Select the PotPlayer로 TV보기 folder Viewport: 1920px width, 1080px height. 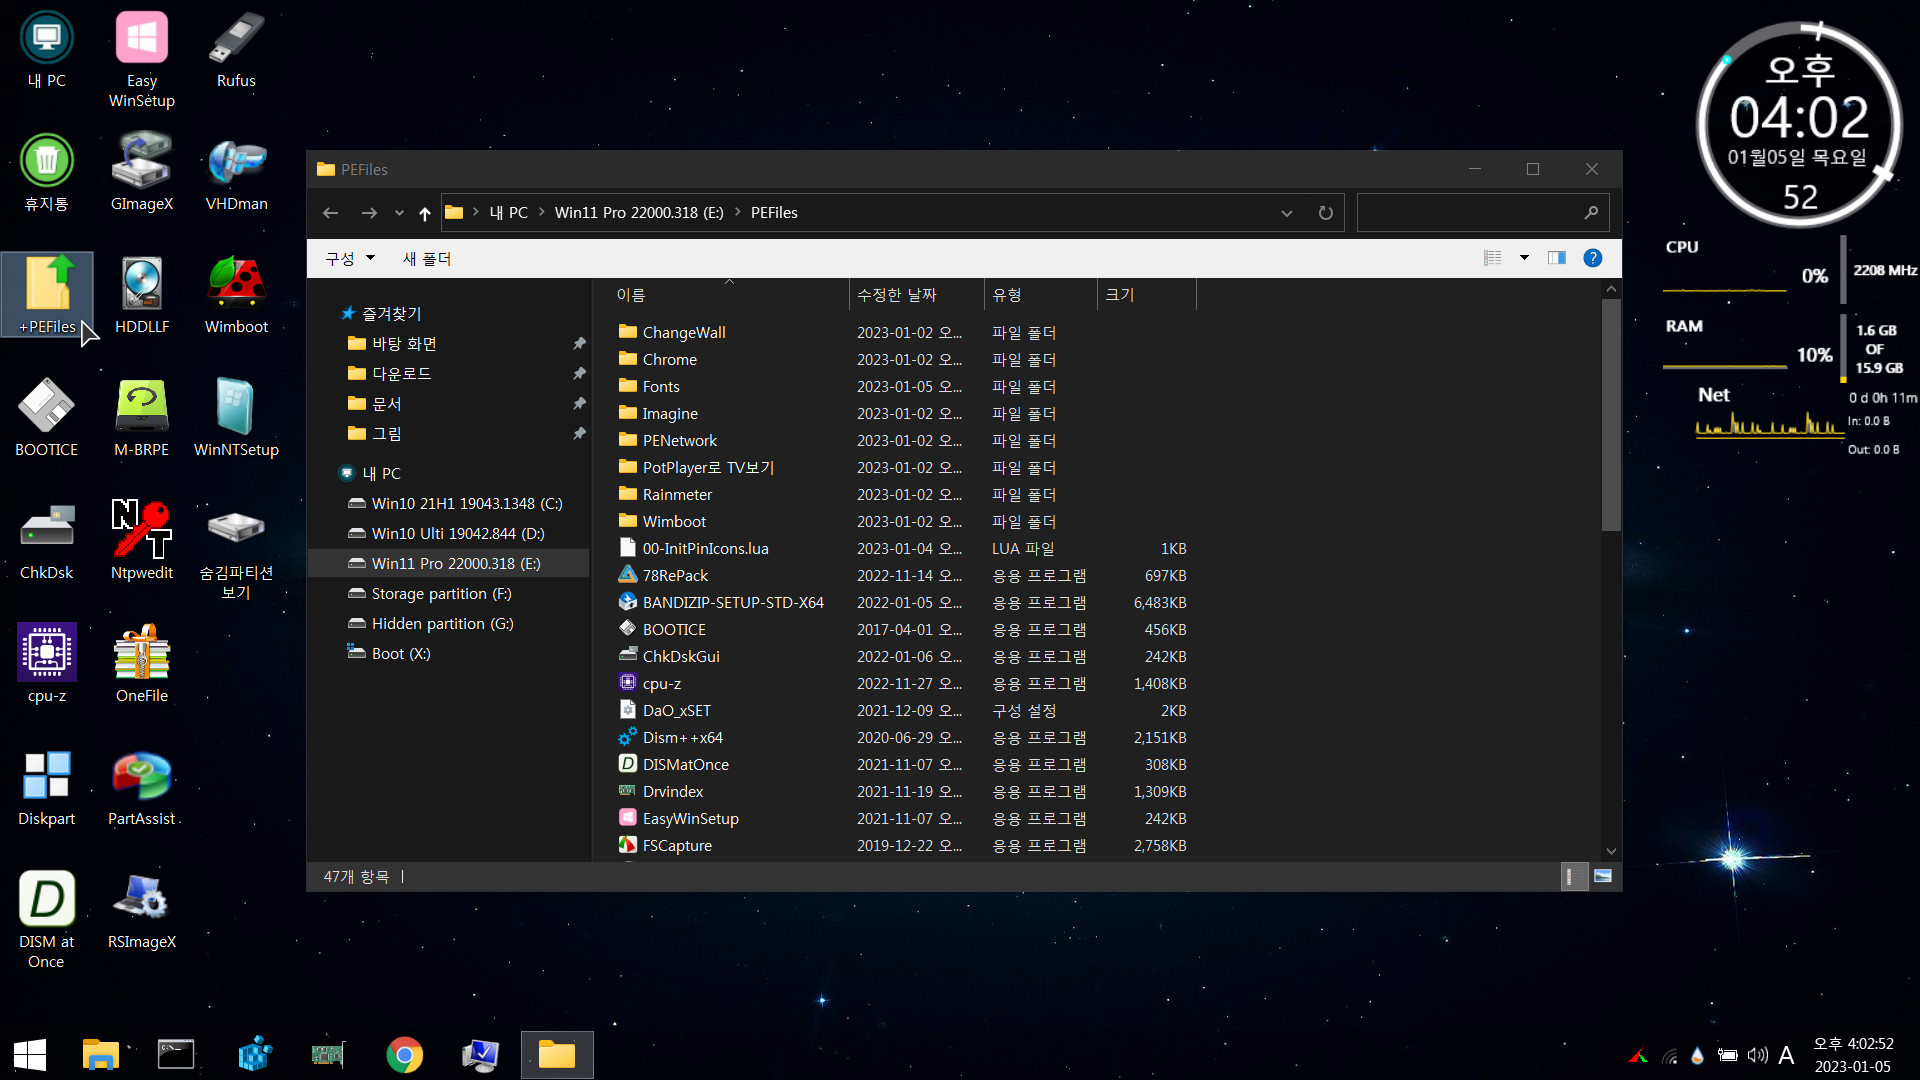point(708,467)
